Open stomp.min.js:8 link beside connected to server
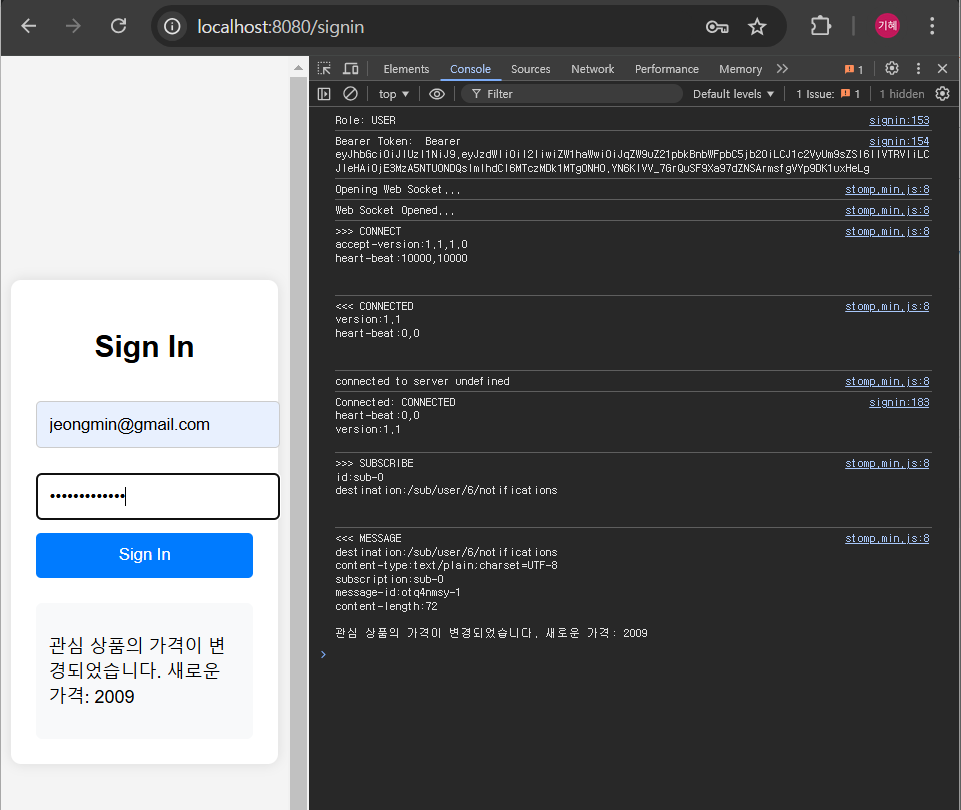The height and width of the screenshot is (810, 961). pos(887,381)
